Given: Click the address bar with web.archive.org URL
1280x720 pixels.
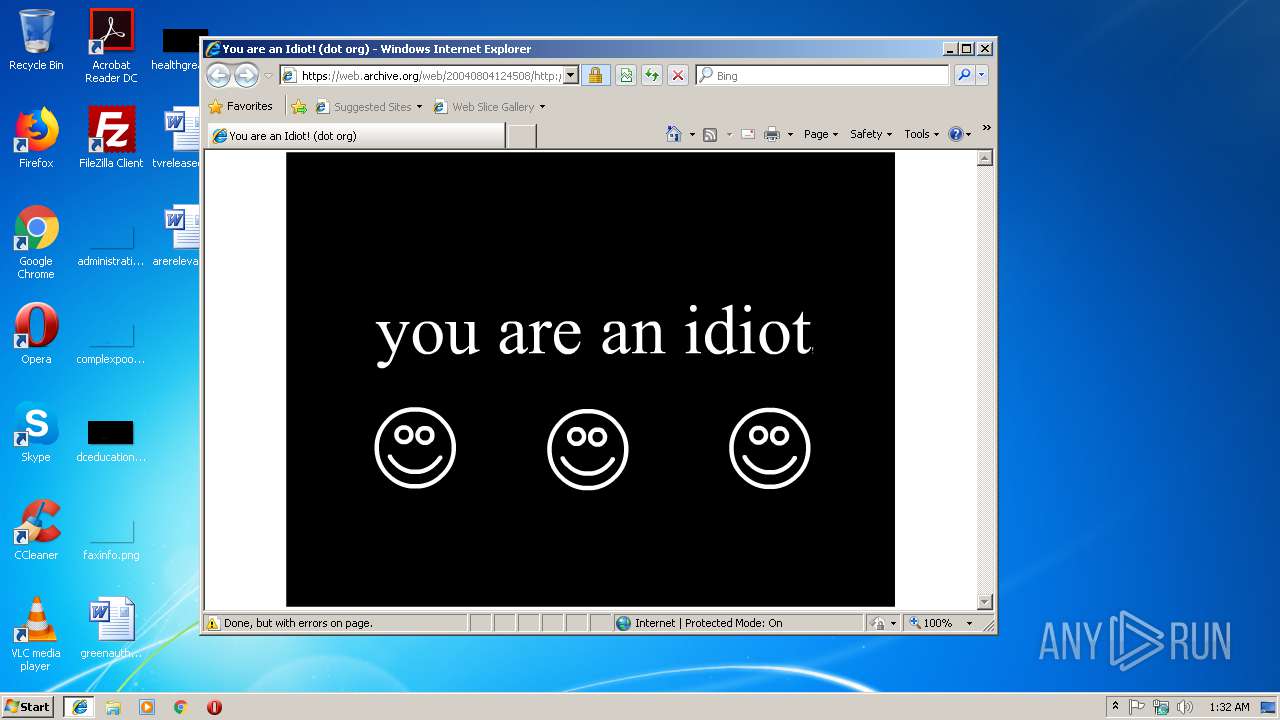Looking at the screenshot, I should [x=420, y=75].
